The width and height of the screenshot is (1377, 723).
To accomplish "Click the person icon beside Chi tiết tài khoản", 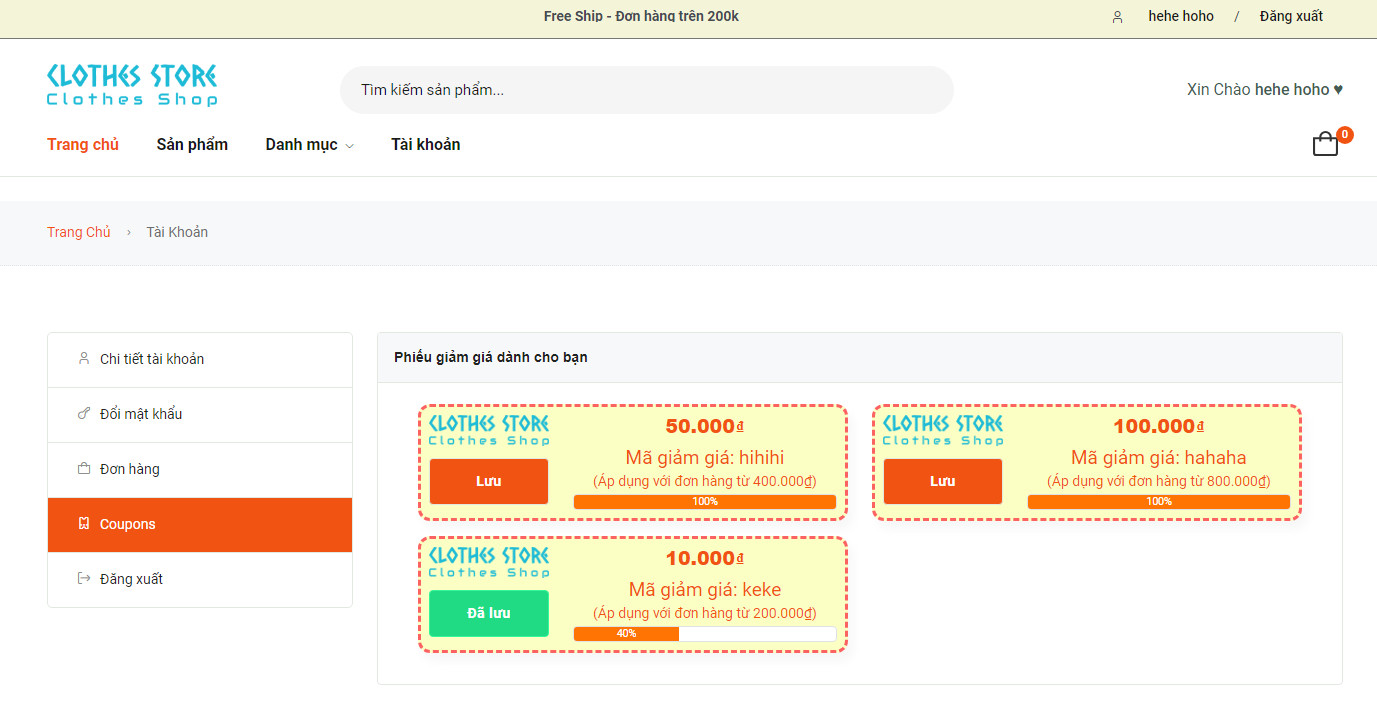I will [x=84, y=359].
